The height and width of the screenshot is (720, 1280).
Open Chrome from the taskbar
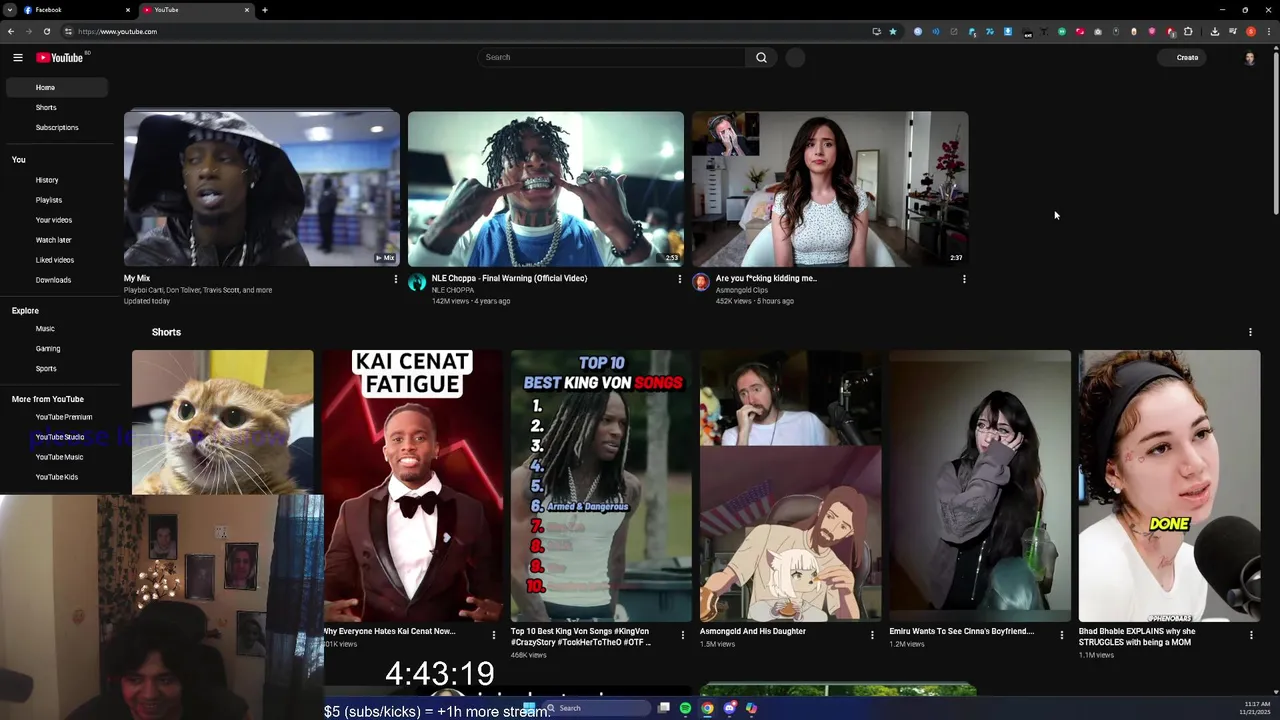tap(707, 708)
